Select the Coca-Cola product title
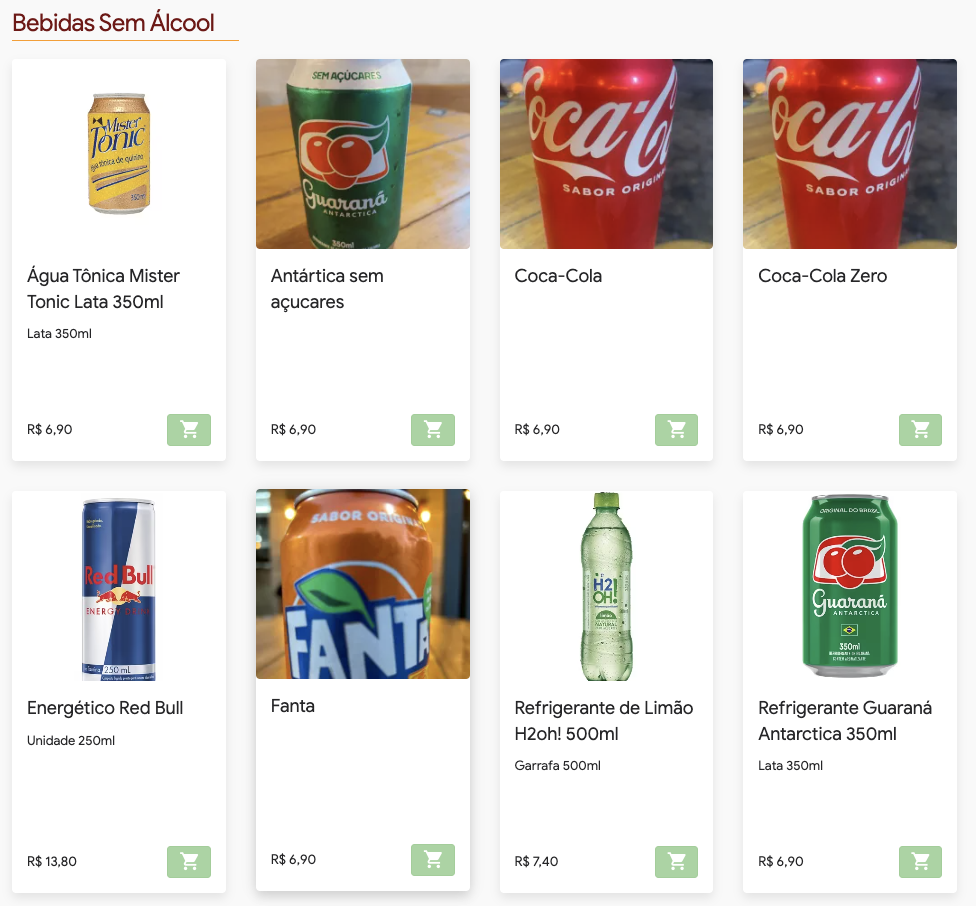The height and width of the screenshot is (906, 976). (558, 276)
